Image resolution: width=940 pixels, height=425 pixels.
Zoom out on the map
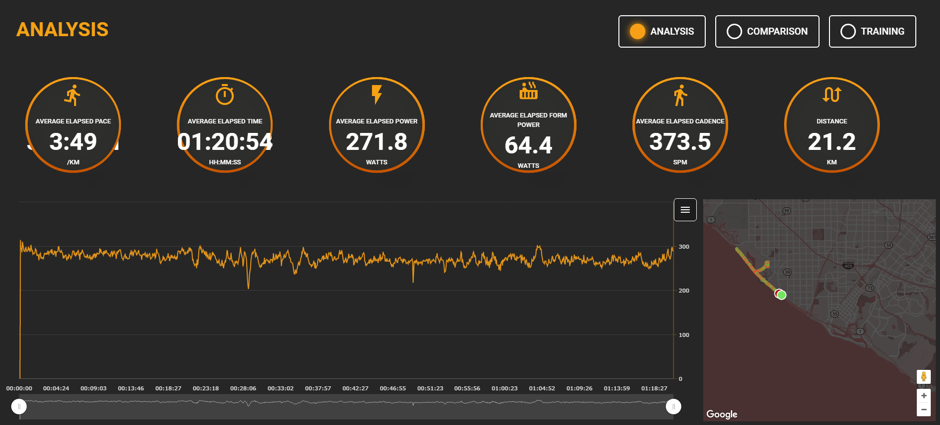(924, 409)
